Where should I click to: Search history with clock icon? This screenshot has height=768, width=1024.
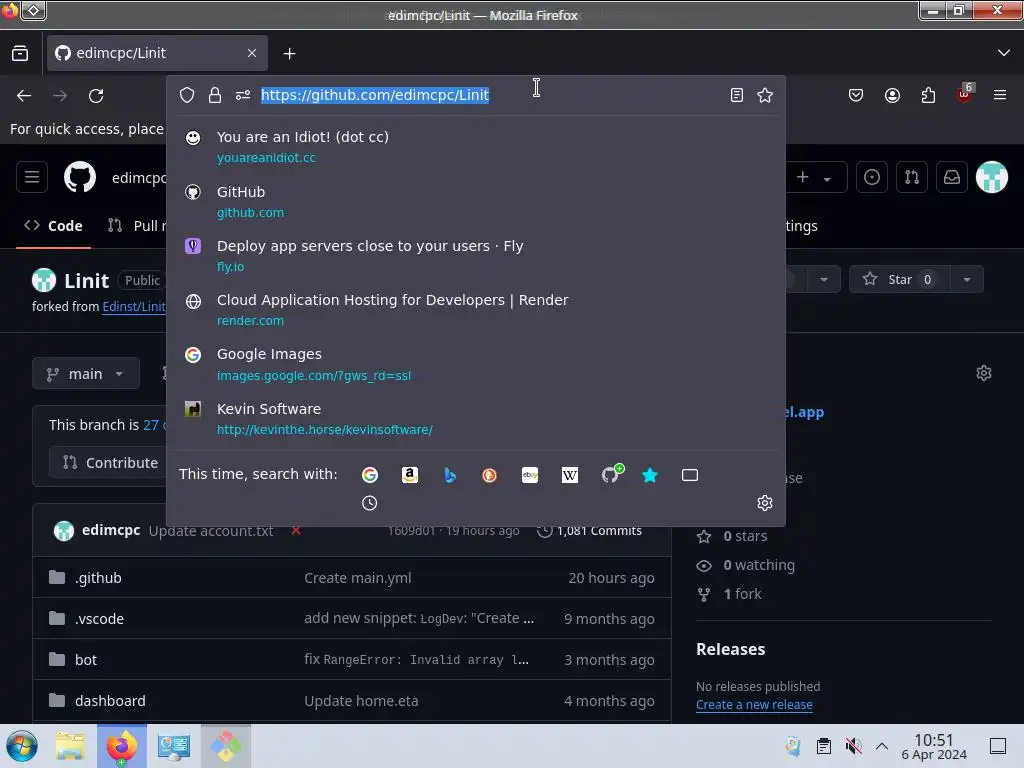pyautogui.click(x=370, y=503)
